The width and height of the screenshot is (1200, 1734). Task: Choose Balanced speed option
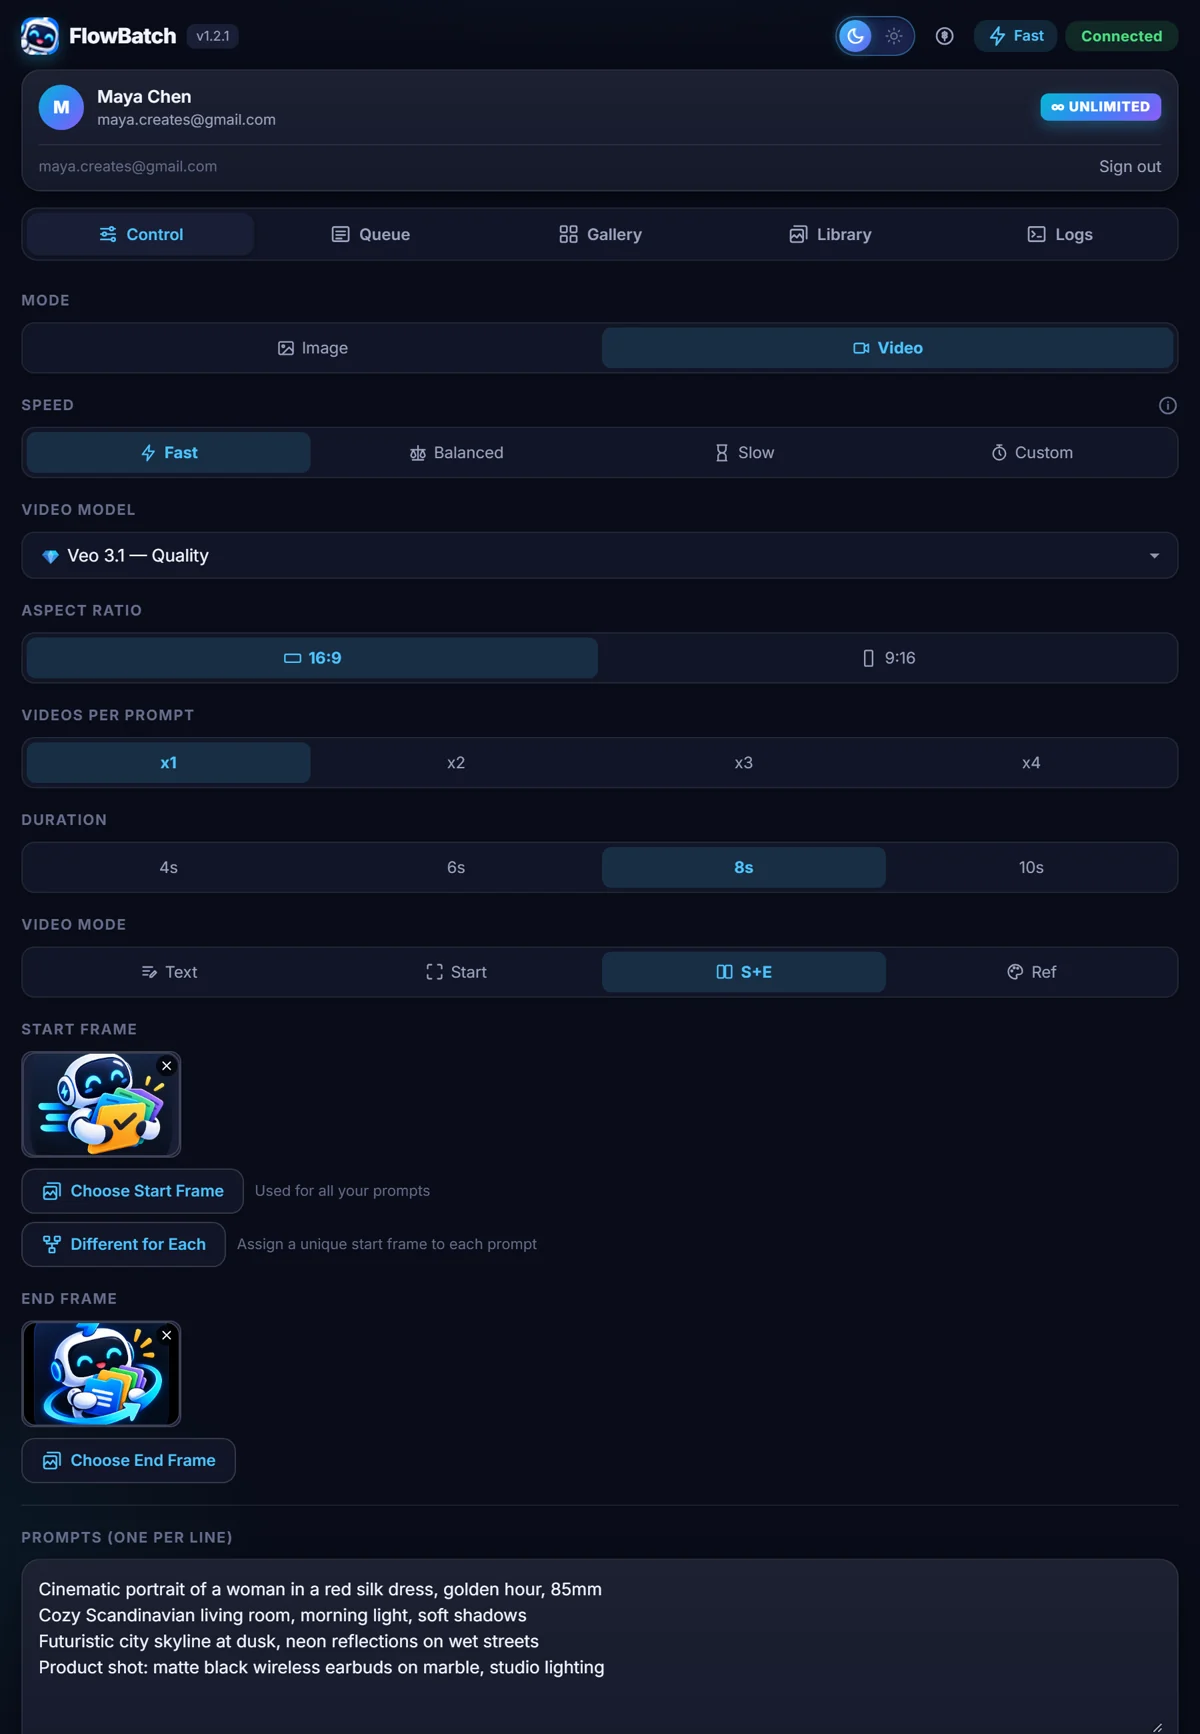click(456, 453)
